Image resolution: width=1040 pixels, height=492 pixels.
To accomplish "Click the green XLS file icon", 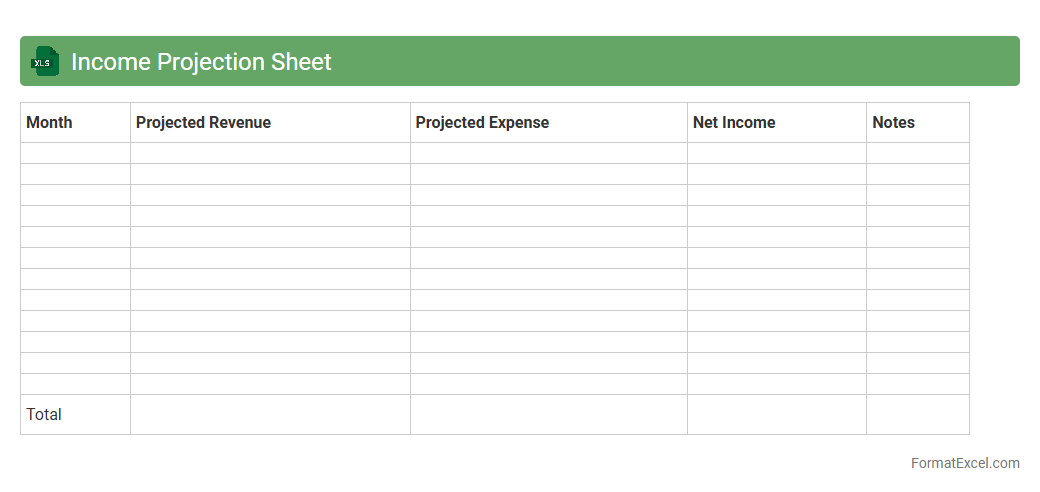I will click(45, 62).
